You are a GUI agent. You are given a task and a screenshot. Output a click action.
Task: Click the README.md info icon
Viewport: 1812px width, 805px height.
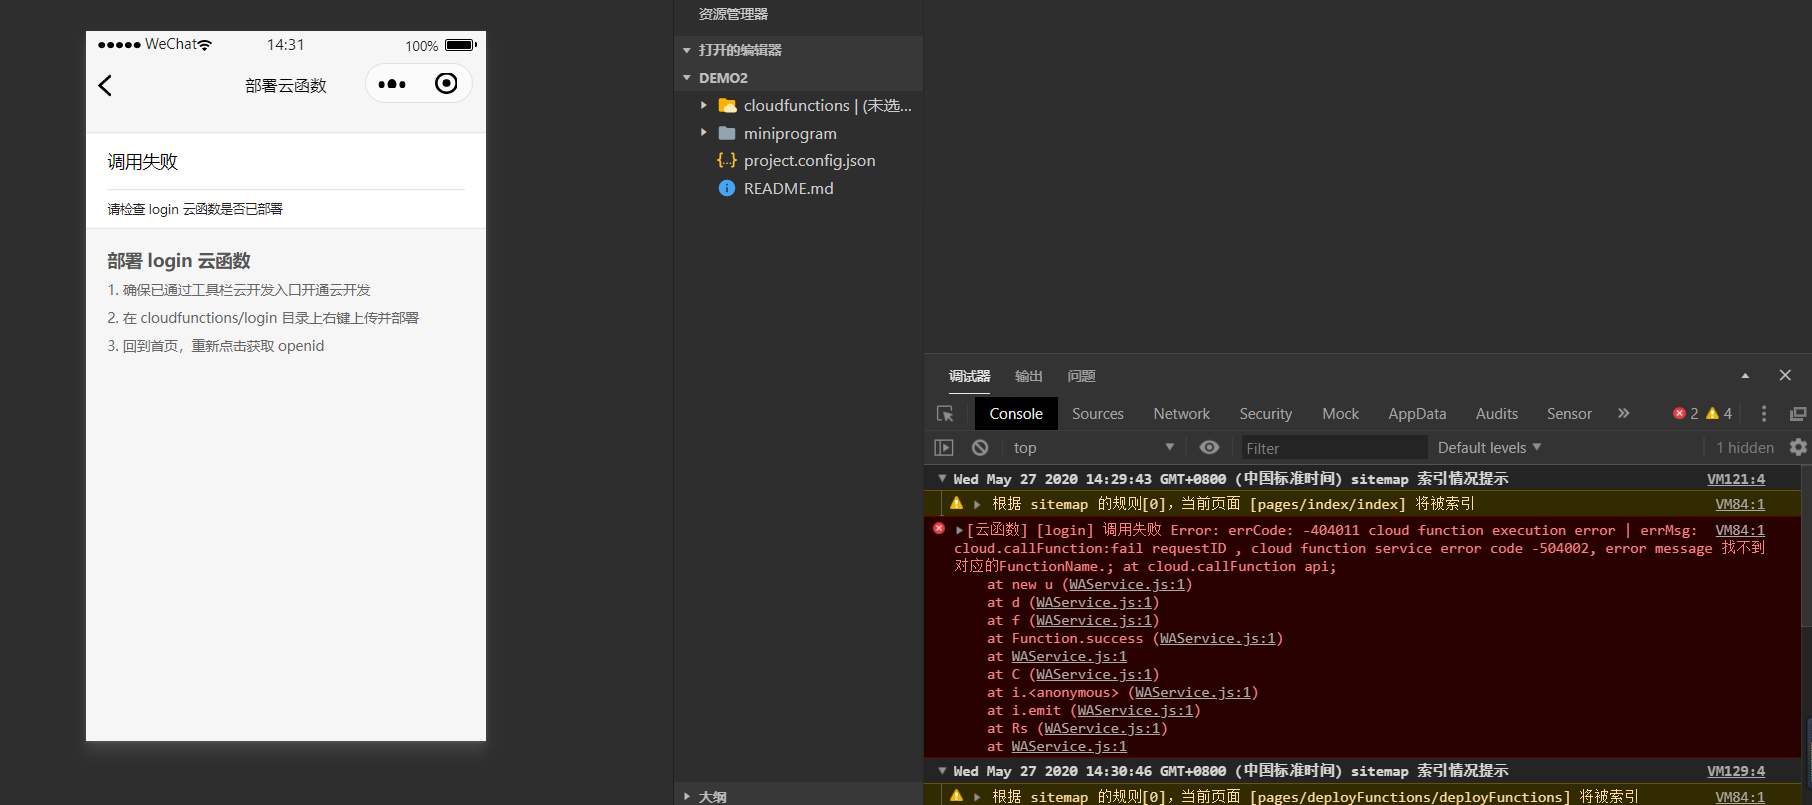727,188
